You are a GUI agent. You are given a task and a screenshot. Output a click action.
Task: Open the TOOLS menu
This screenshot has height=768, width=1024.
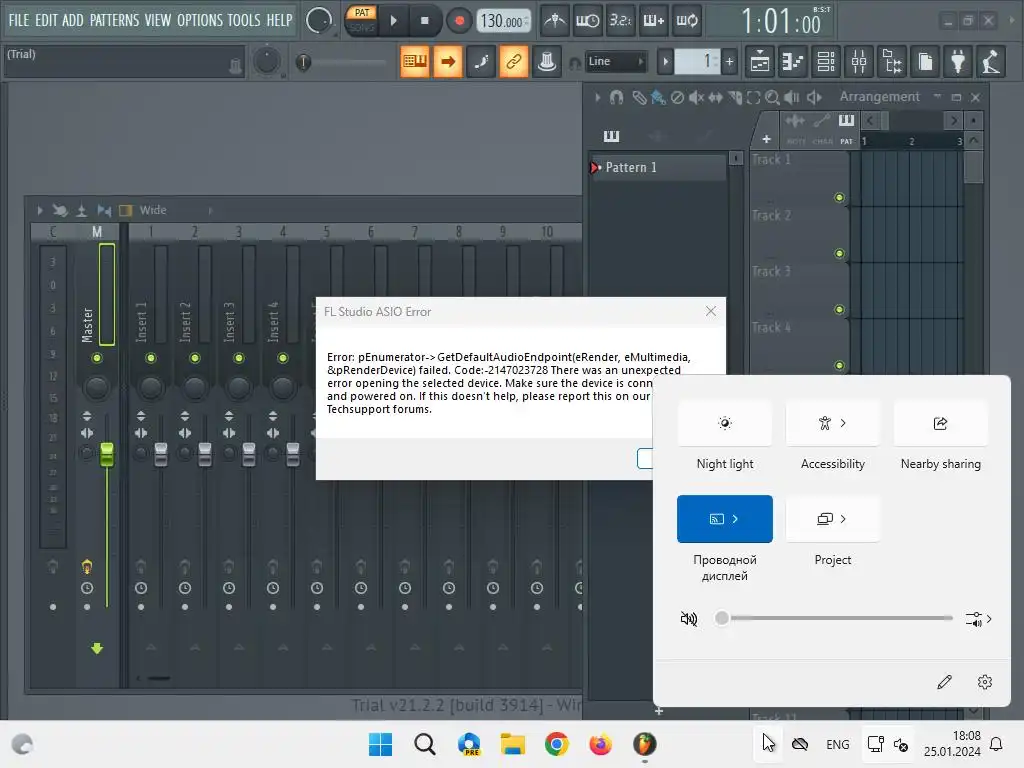coord(244,20)
